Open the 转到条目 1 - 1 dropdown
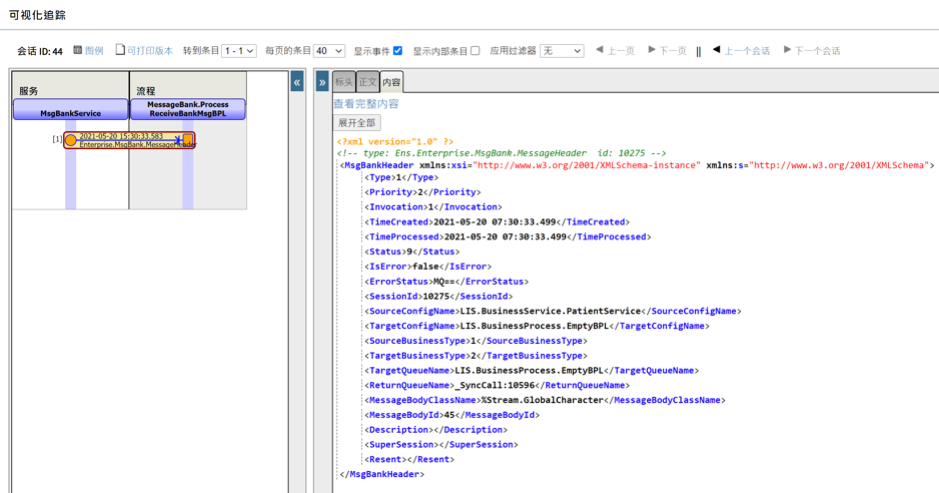 [x=239, y=51]
